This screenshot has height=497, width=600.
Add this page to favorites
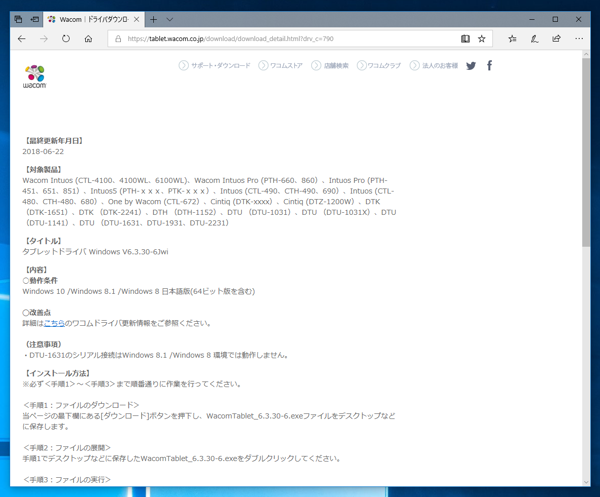[x=482, y=39]
